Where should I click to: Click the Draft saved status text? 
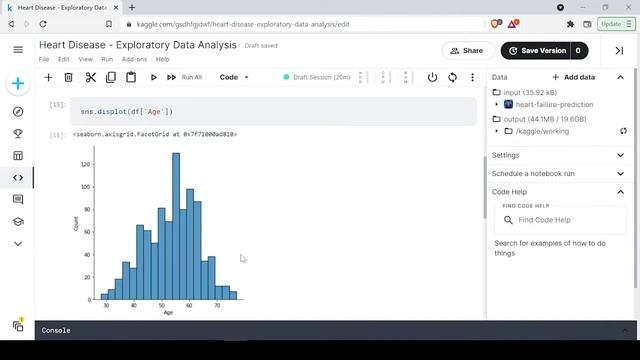[x=261, y=45]
